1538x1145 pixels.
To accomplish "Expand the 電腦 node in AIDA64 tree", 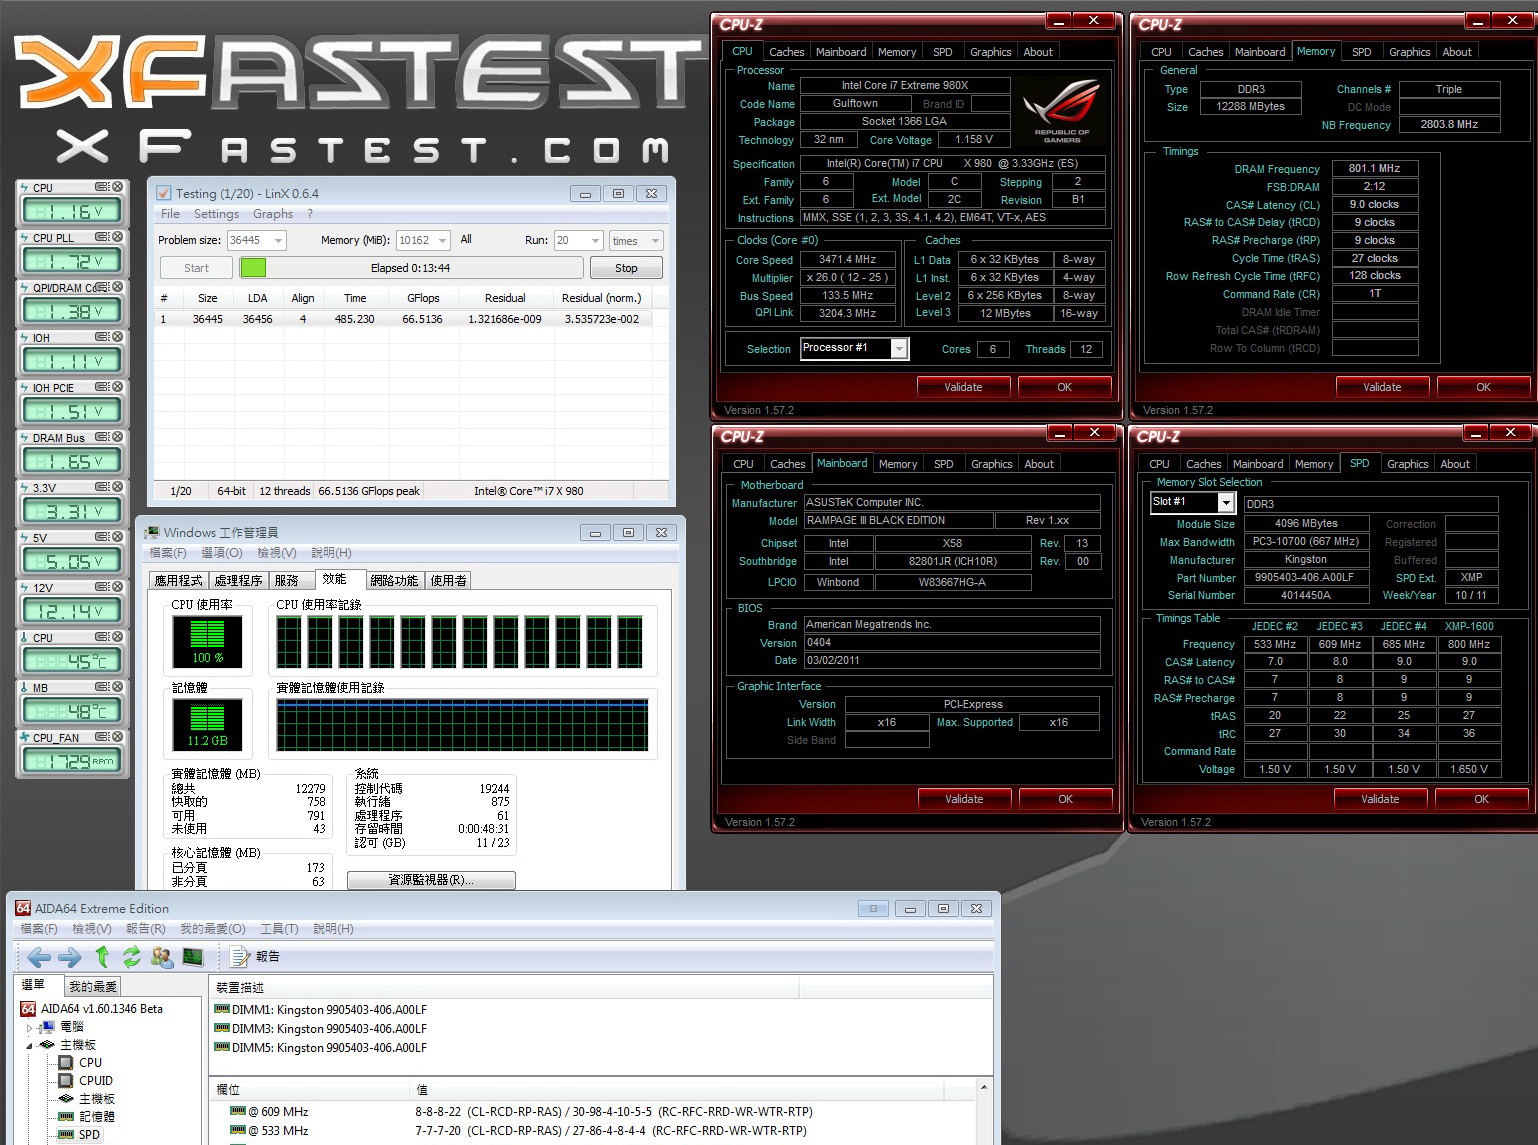I will click(29, 1027).
